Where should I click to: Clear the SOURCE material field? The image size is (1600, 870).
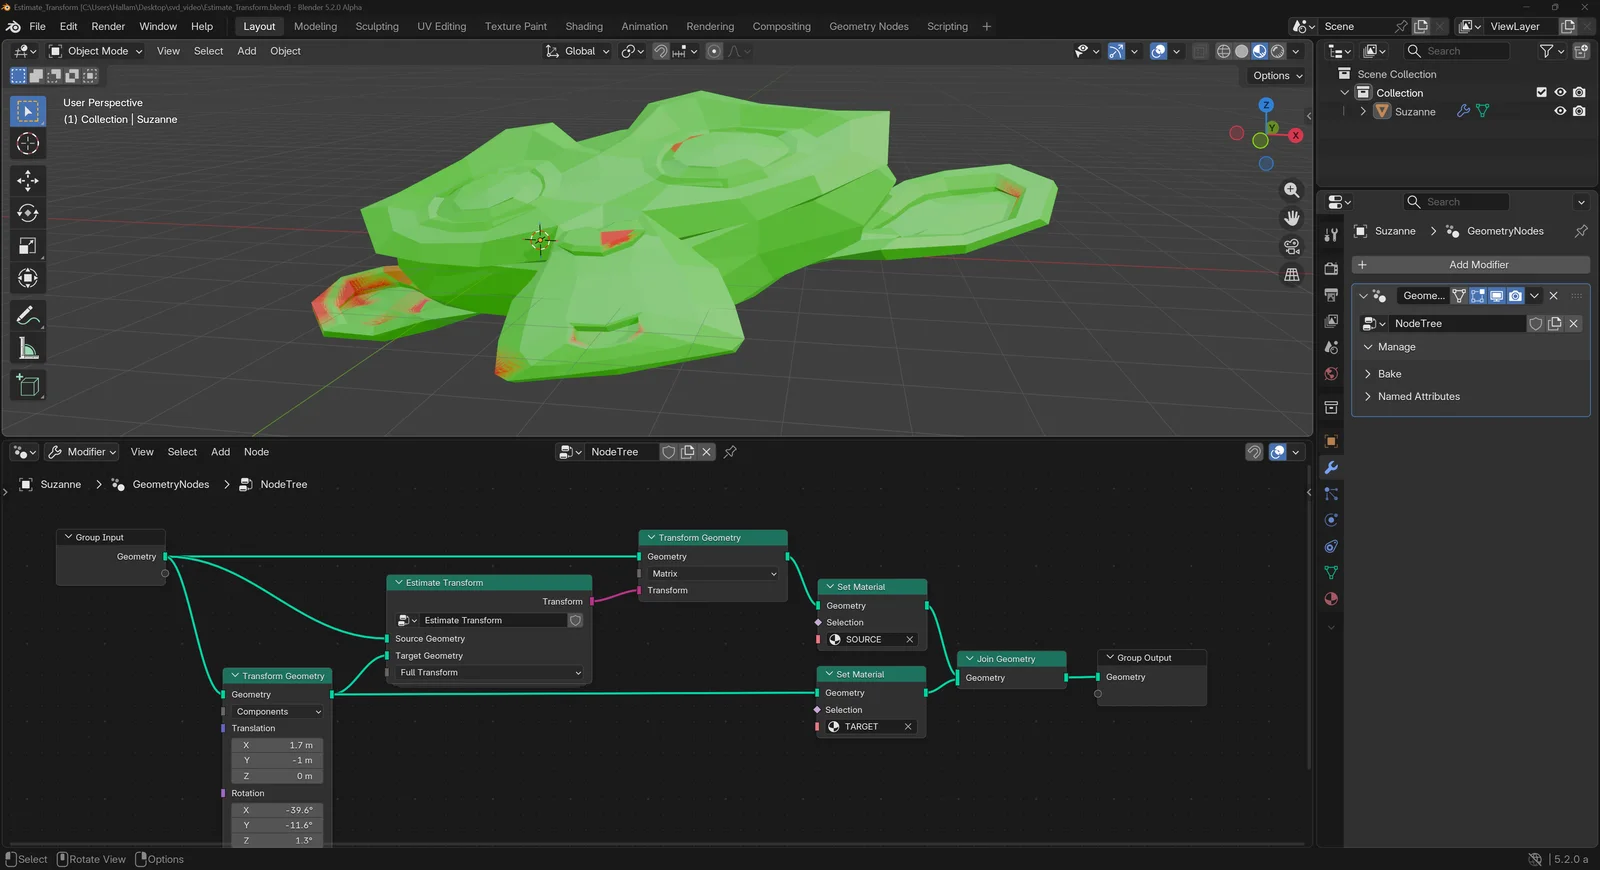tap(909, 640)
